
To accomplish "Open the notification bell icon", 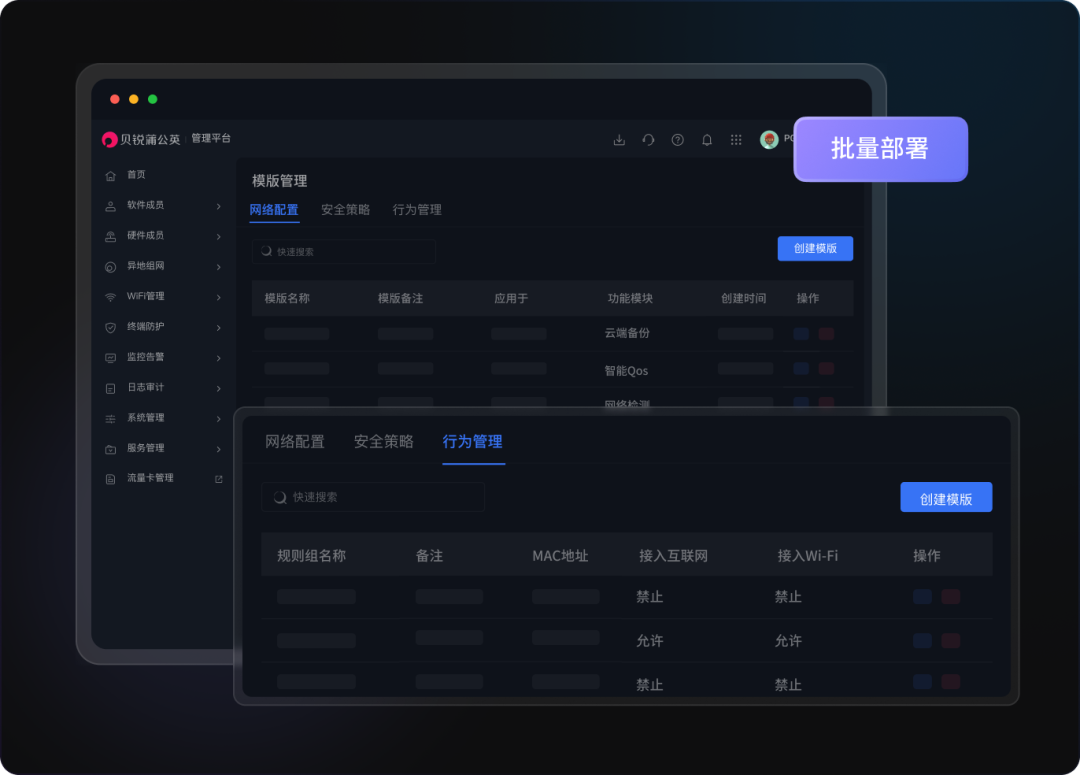I will pos(707,140).
